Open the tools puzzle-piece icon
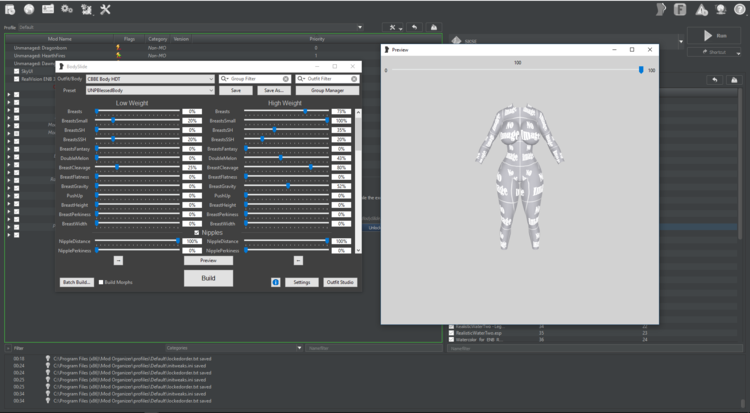The width and height of the screenshot is (750, 413). click(x=87, y=9)
